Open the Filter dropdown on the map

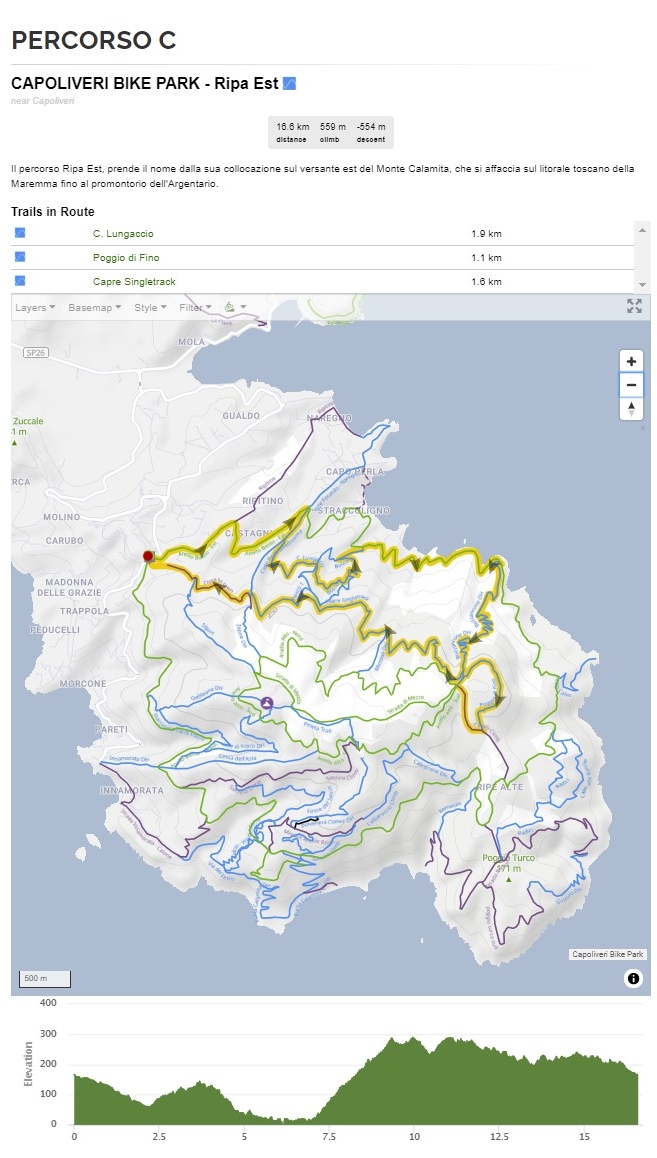pos(196,307)
